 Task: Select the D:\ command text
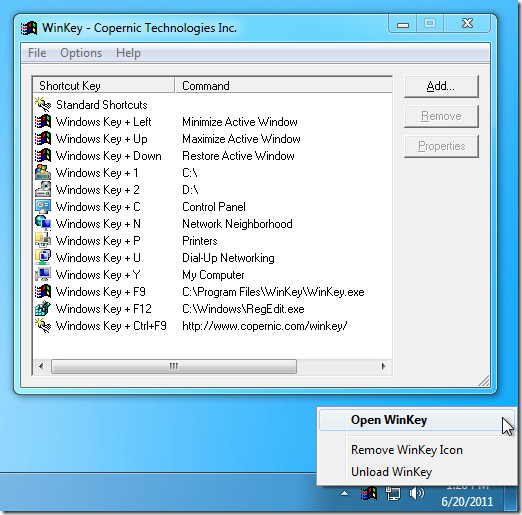coord(190,190)
